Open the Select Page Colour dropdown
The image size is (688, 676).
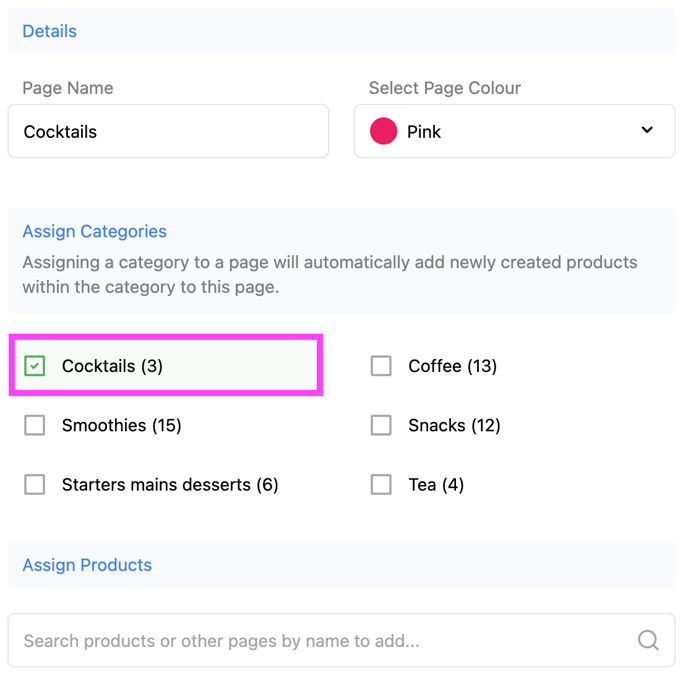[x=514, y=131]
